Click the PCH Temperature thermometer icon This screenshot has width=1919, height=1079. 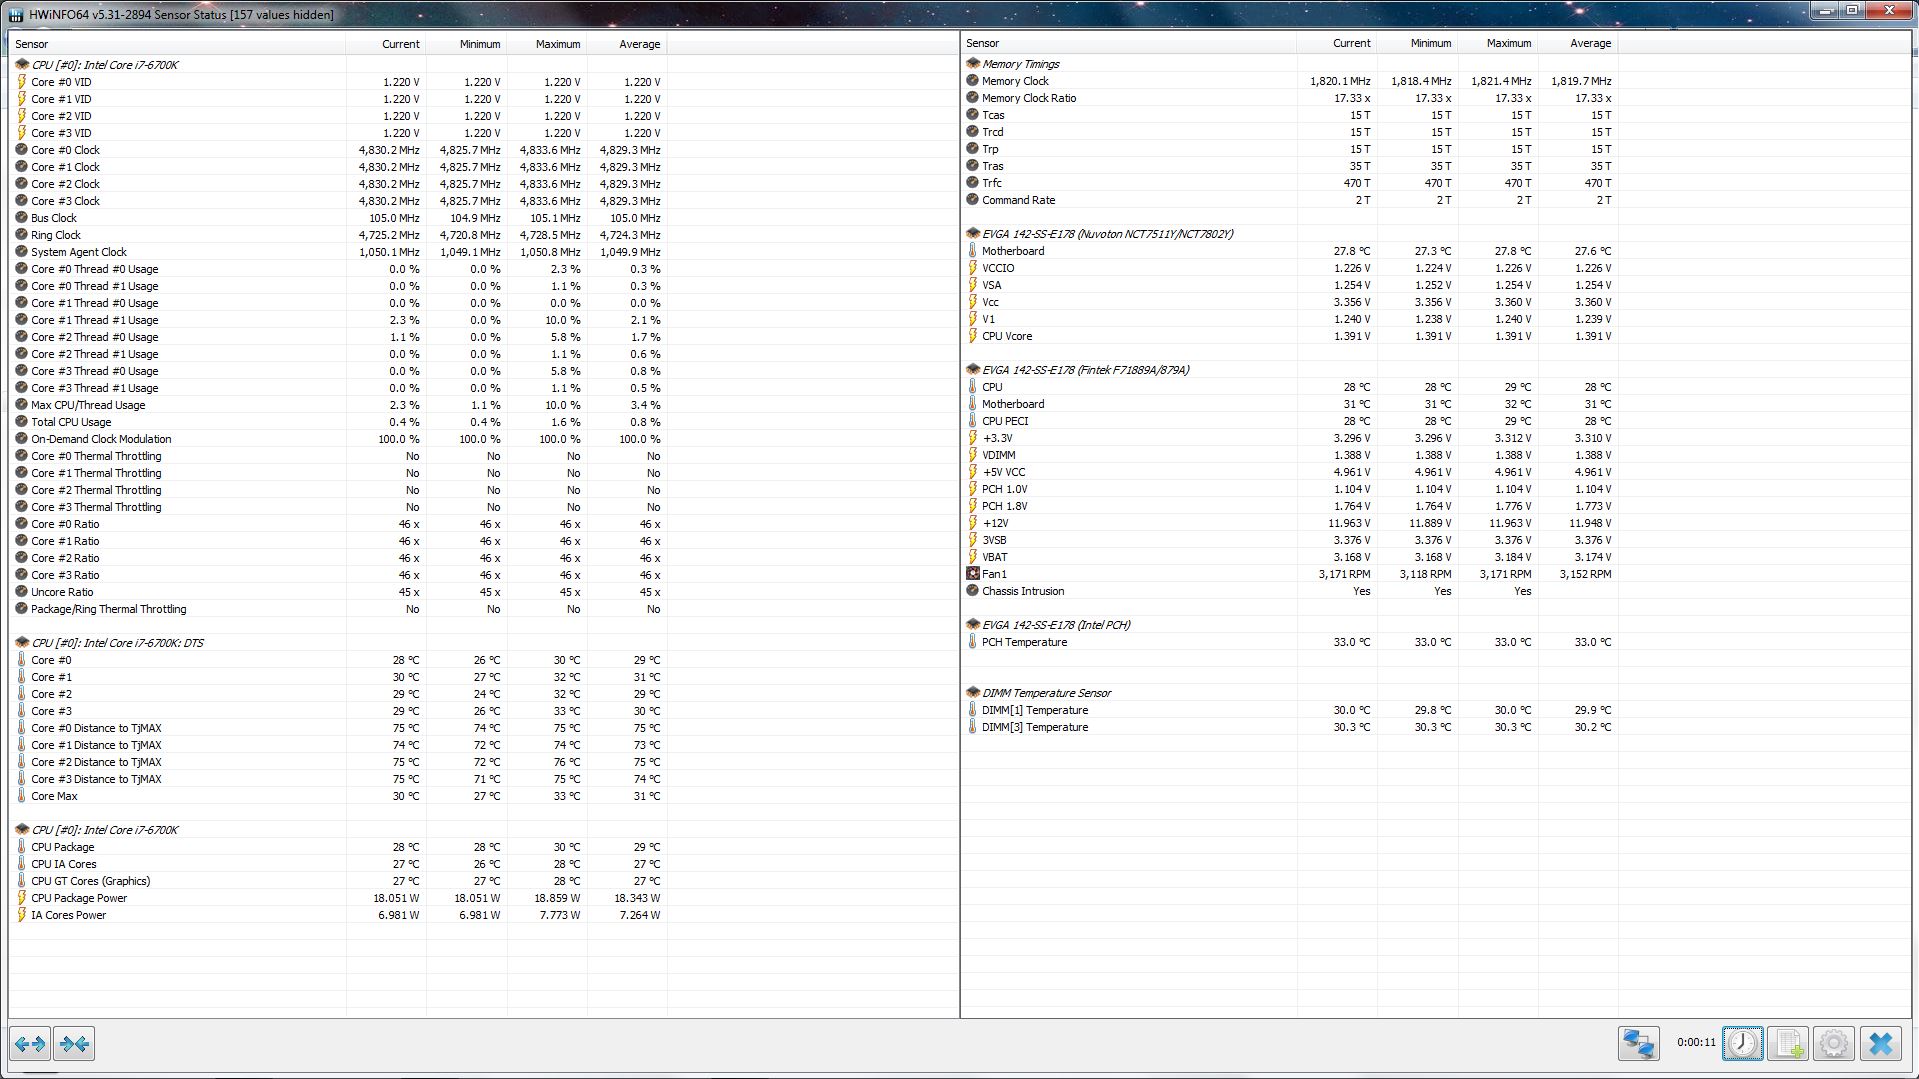point(972,642)
